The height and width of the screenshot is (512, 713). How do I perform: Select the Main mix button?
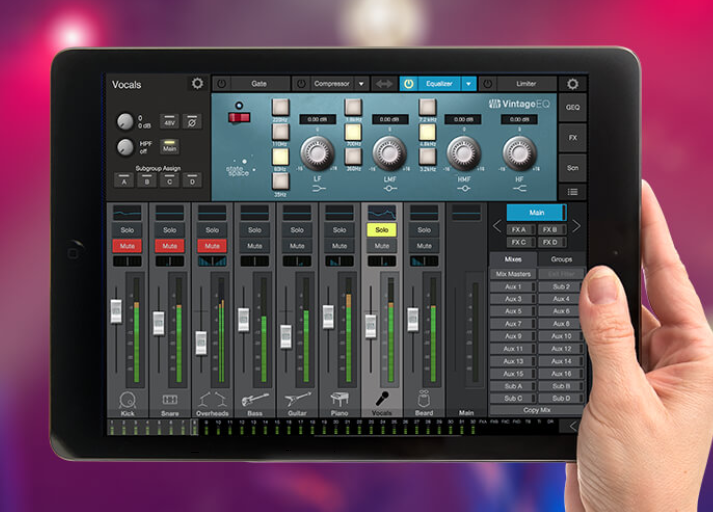pos(537,213)
